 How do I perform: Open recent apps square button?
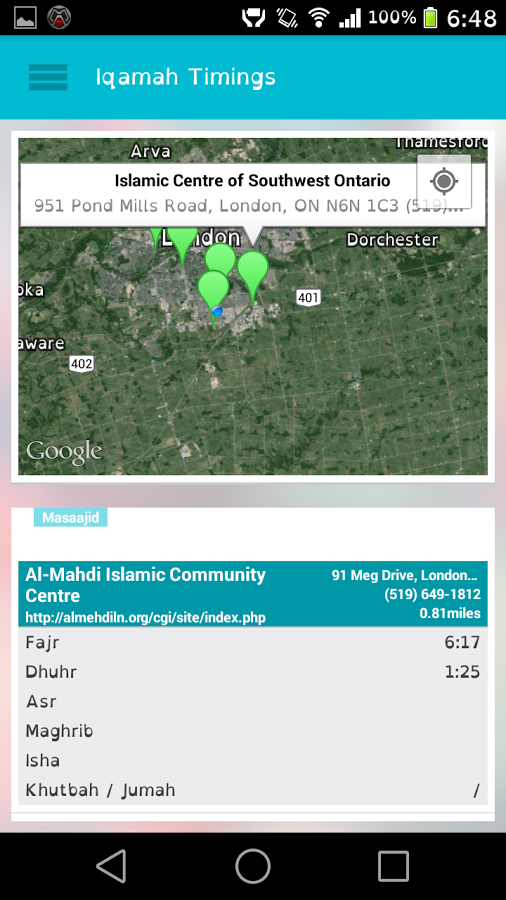[394, 866]
